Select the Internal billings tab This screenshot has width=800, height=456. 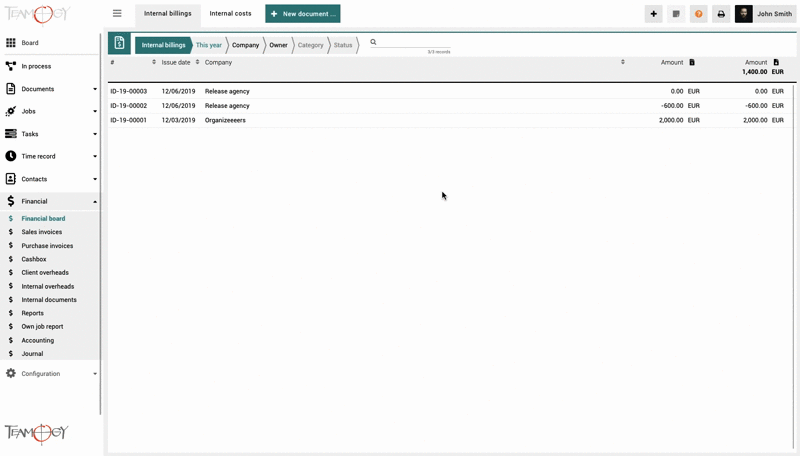click(167, 14)
